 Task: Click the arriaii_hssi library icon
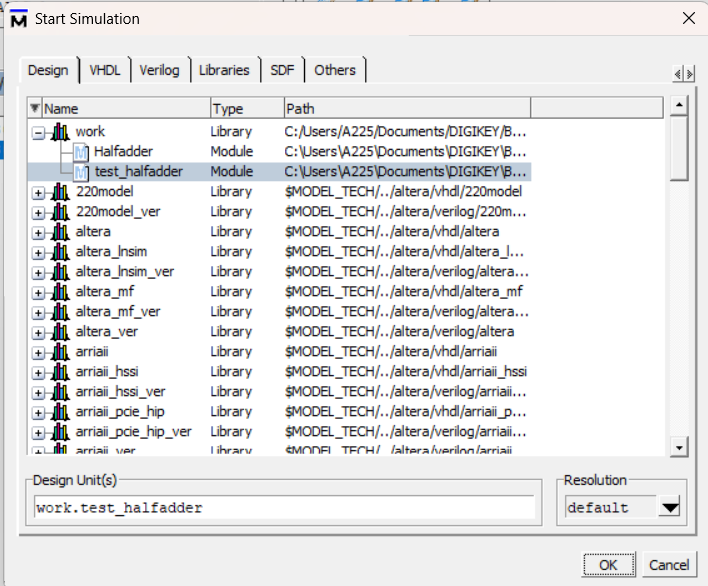tap(61, 372)
